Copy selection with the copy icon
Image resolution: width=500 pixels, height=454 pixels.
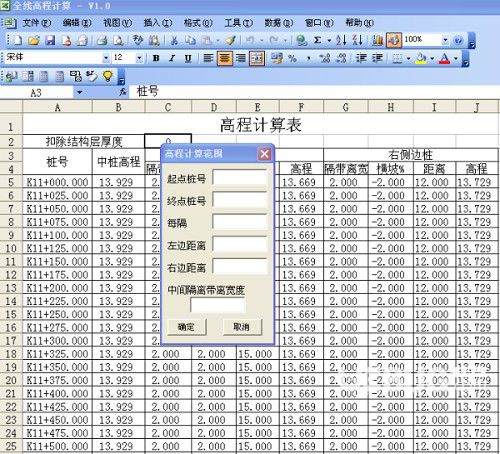point(190,41)
